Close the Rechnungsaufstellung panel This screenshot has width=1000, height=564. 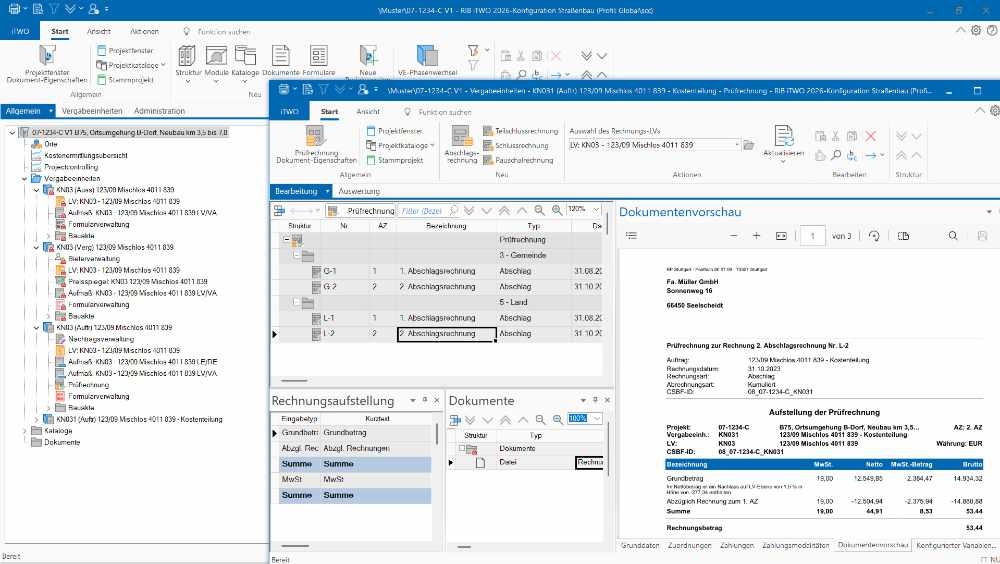[x=437, y=400]
